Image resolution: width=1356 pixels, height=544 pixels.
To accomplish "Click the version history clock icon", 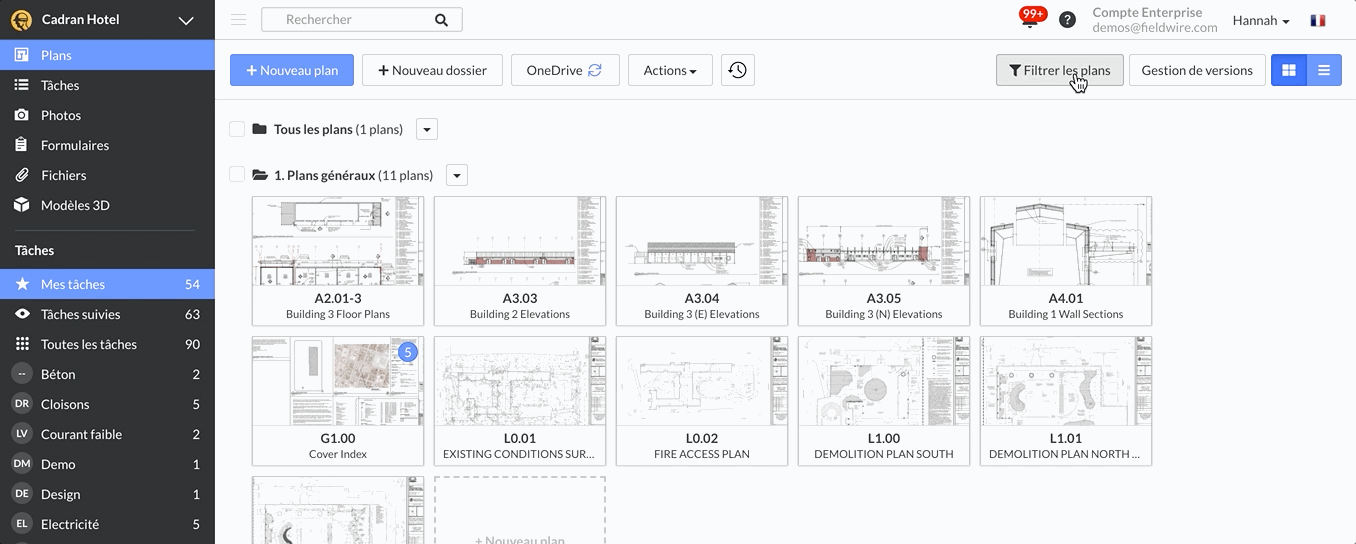I will (737, 70).
